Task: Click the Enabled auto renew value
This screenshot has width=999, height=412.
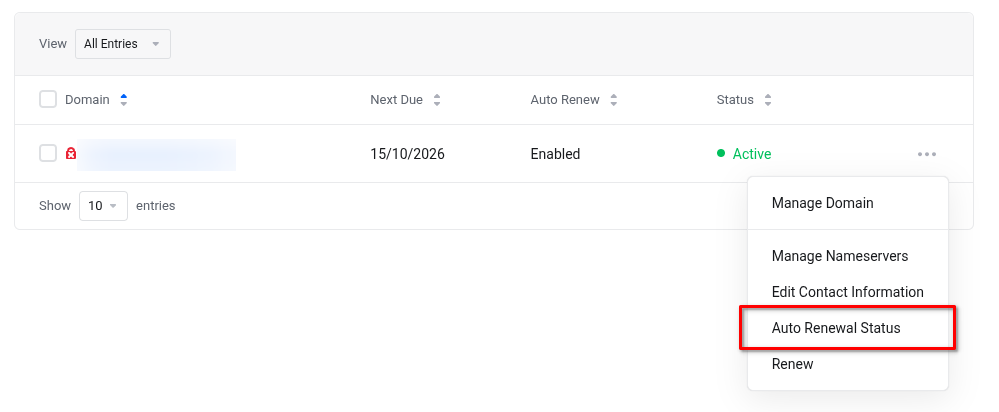Action: 555,154
